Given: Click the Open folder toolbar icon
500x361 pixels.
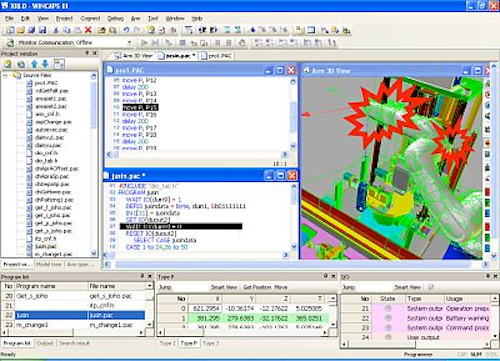Looking at the screenshot, I should [21, 30].
